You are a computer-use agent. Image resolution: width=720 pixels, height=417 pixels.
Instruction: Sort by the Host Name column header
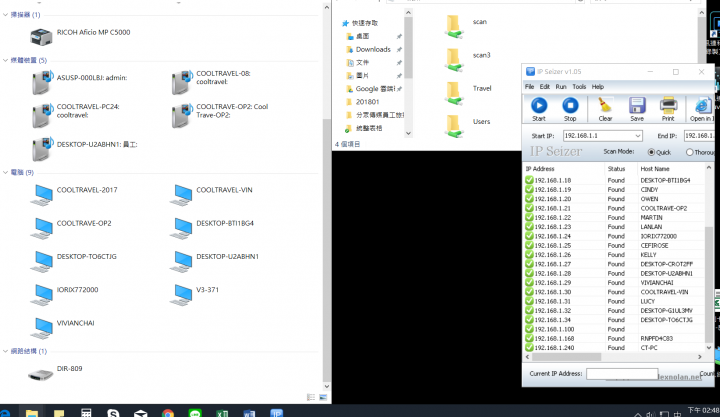[x=671, y=169]
